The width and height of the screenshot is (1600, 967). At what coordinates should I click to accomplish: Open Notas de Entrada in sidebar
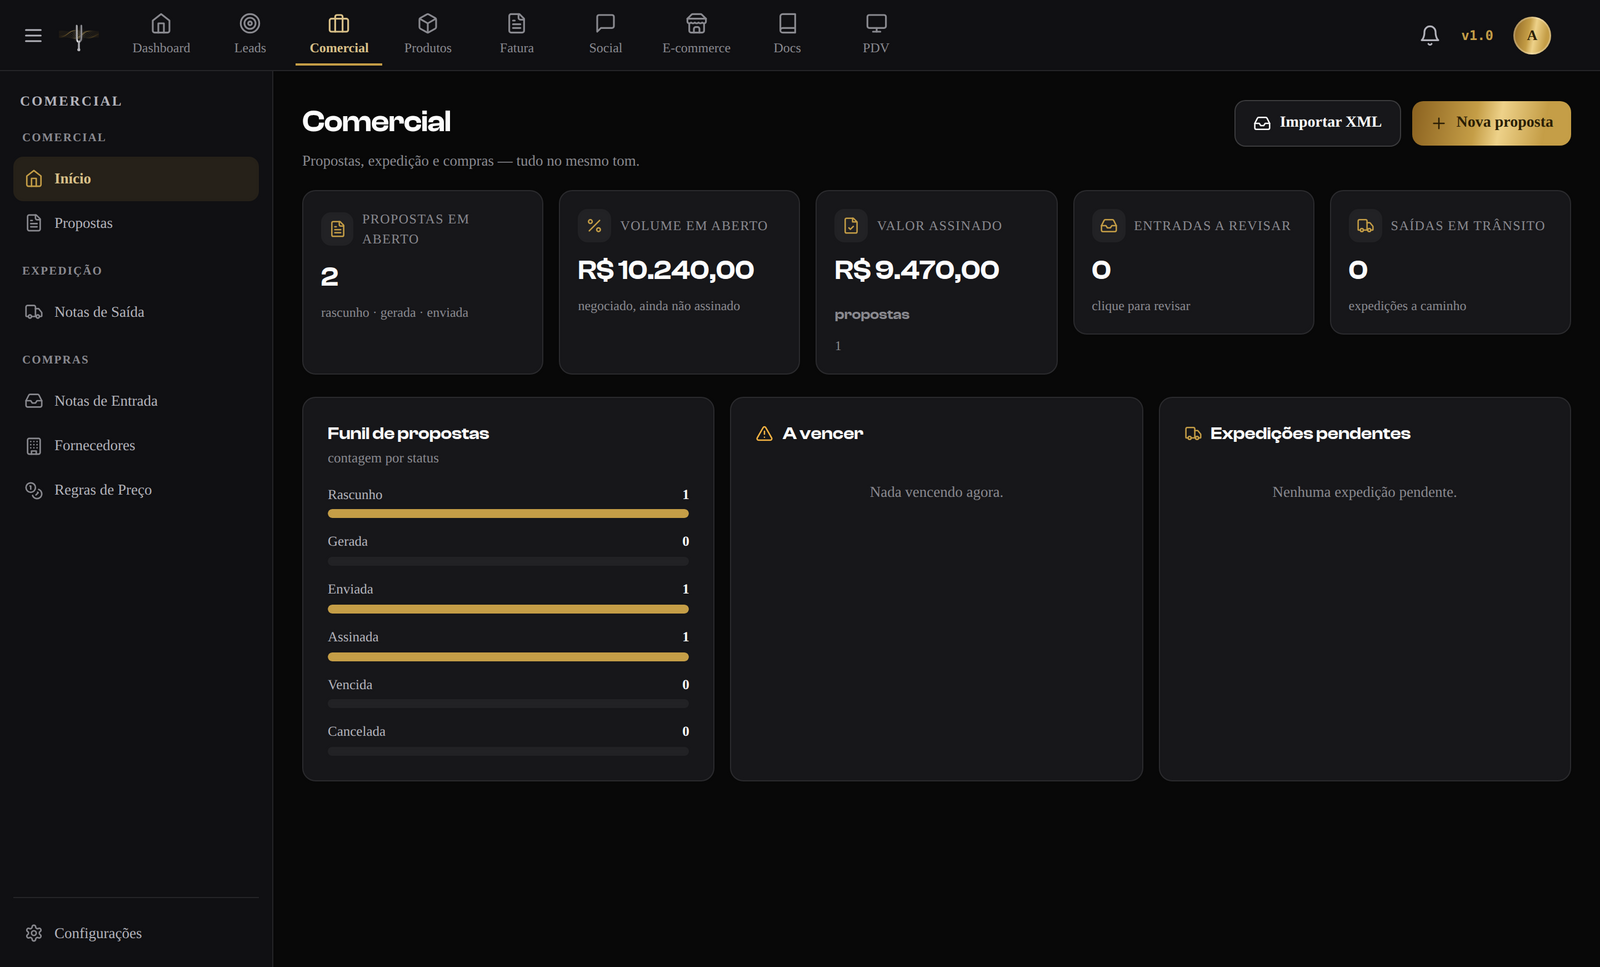pos(136,401)
